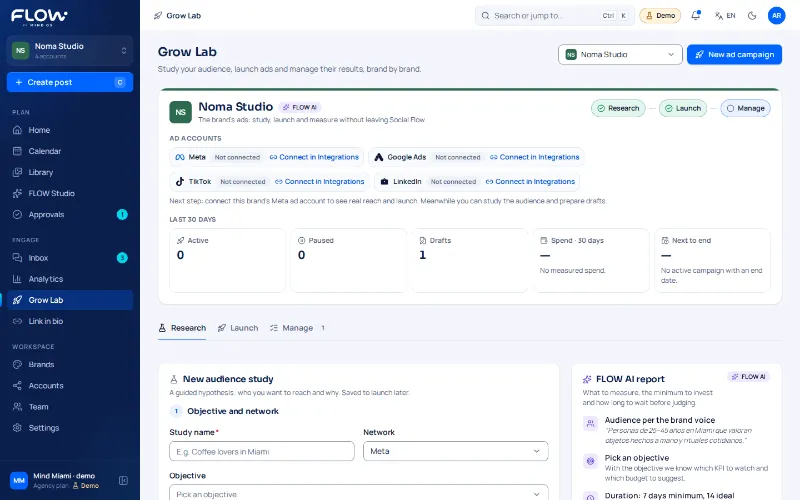
Task: Click the Analytics chart icon
Action: tap(17, 279)
